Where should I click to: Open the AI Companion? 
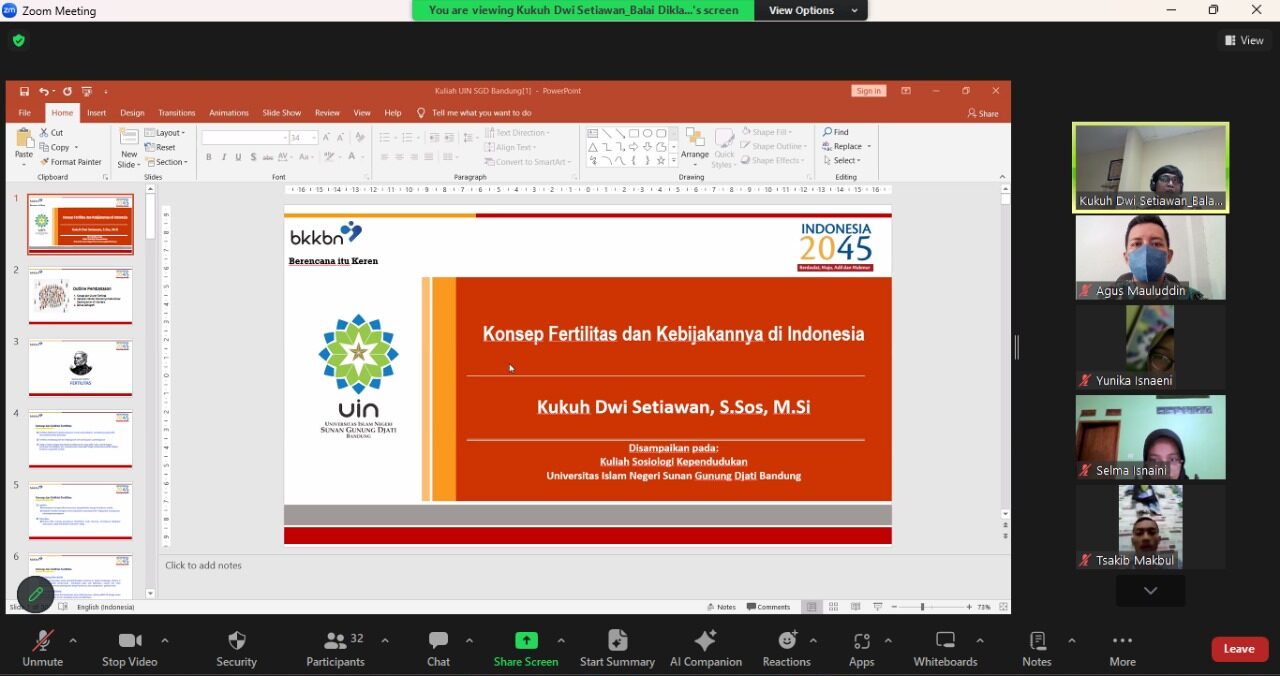(x=706, y=648)
